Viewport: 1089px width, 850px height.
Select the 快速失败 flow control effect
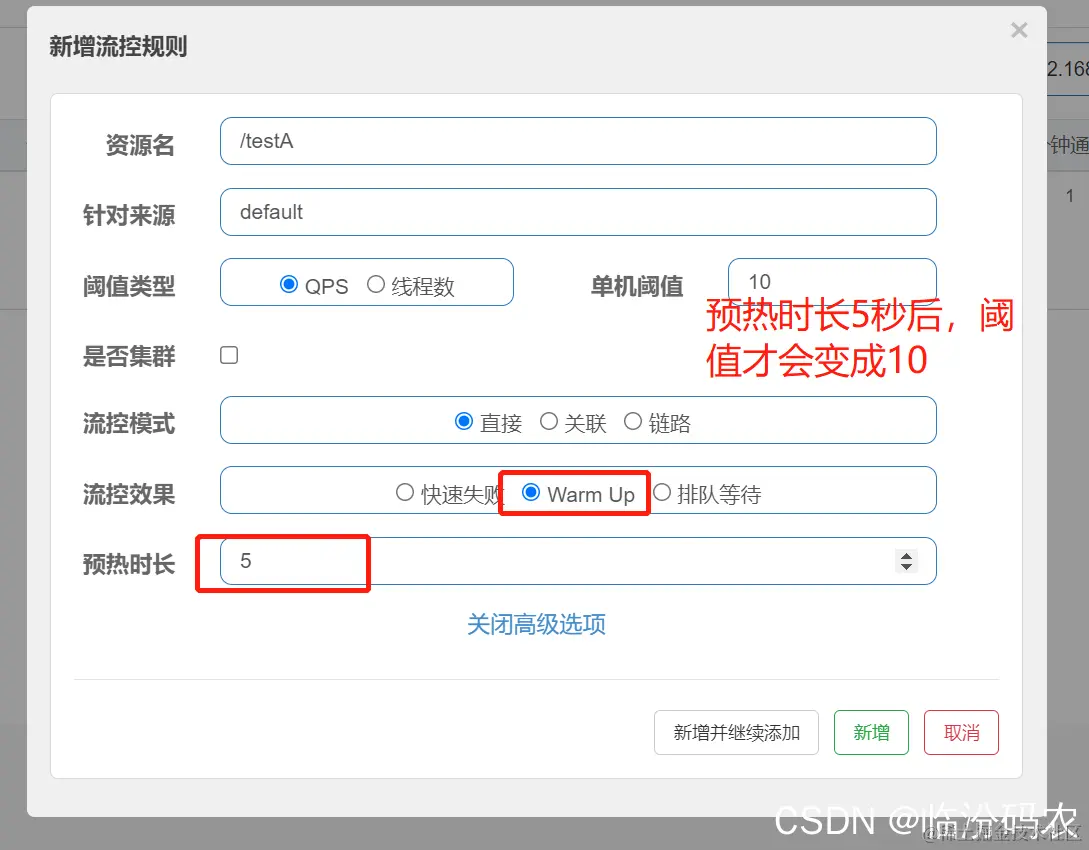pos(405,492)
